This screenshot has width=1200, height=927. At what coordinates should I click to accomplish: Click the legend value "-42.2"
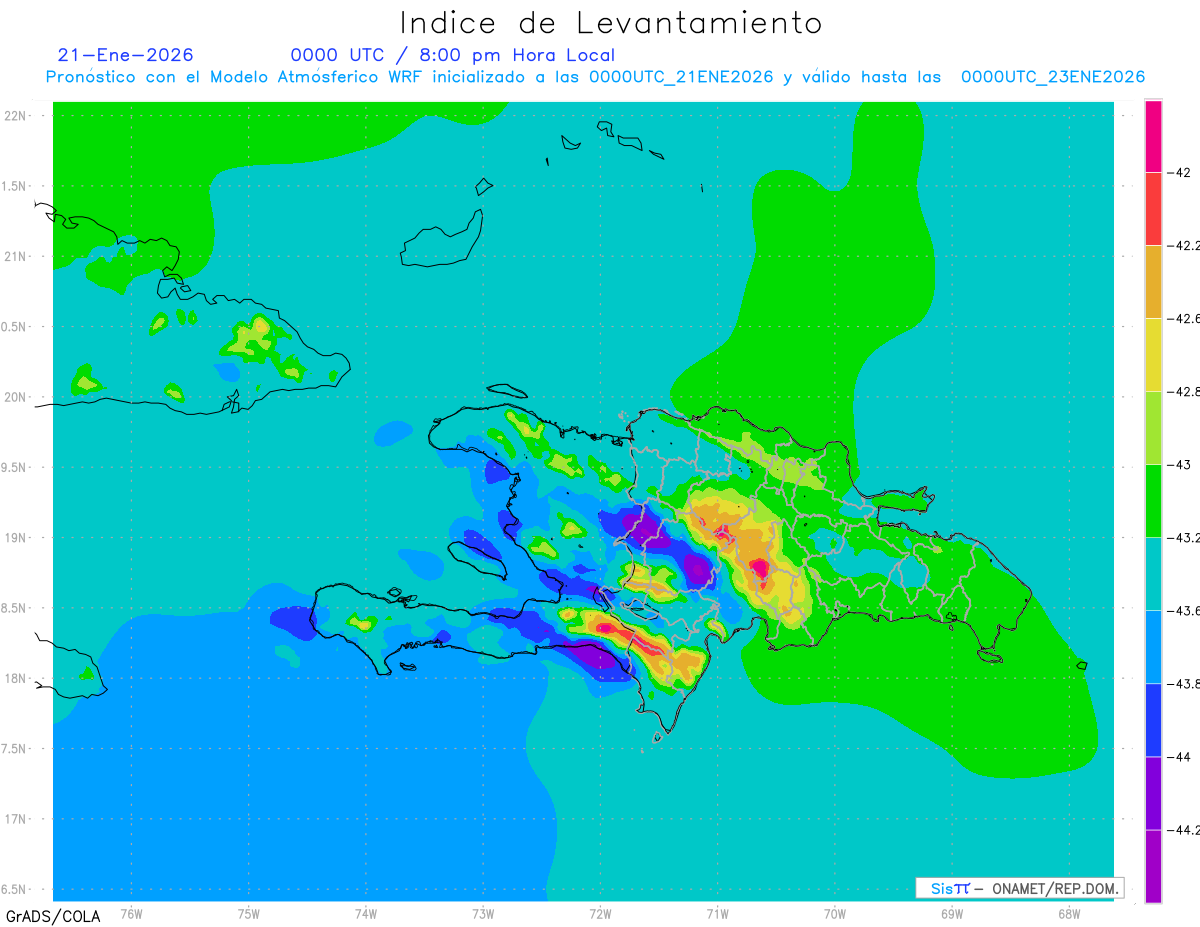pos(1184,245)
